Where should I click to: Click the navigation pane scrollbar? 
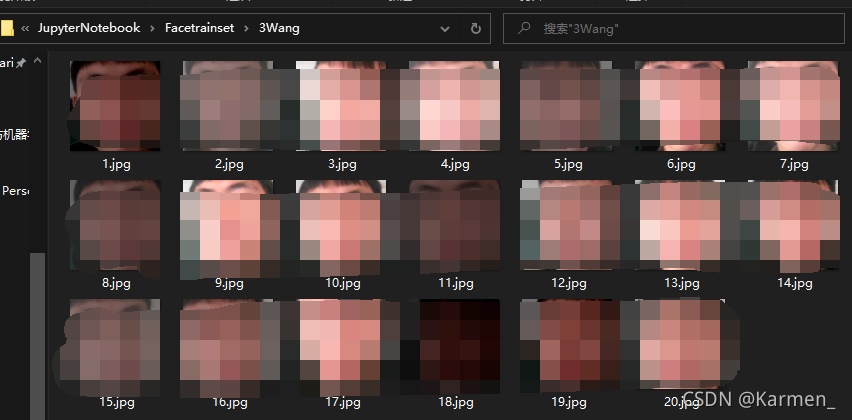tap(37, 336)
